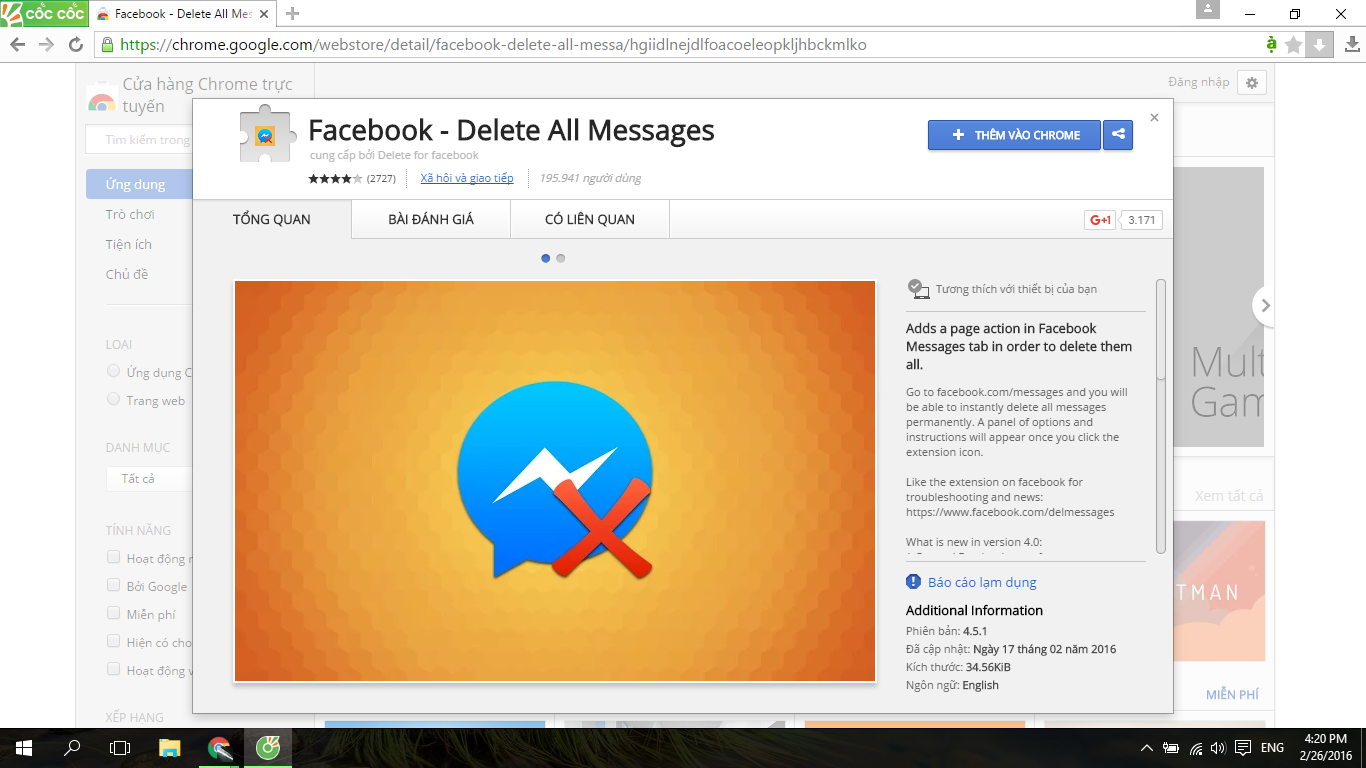
Task: Click the next screenshot arrow on right edge
Action: (x=1264, y=306)
